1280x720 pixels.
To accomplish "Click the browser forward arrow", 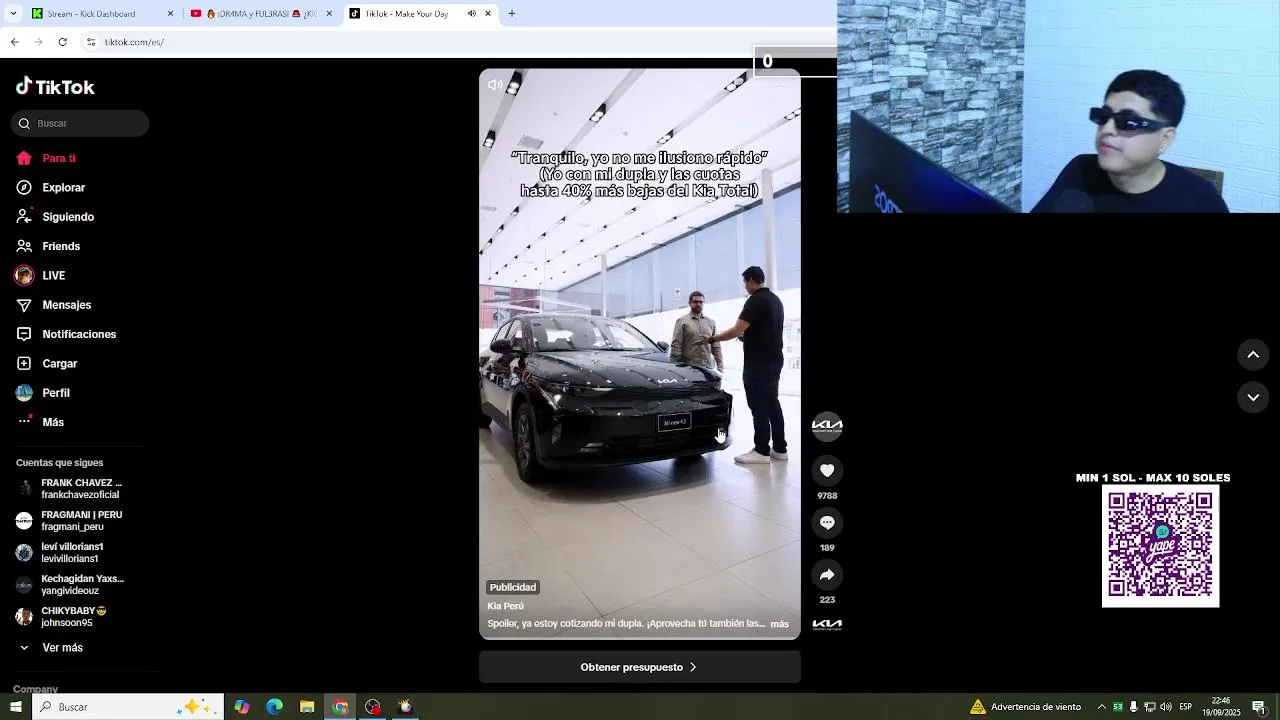I will (39, 42).
